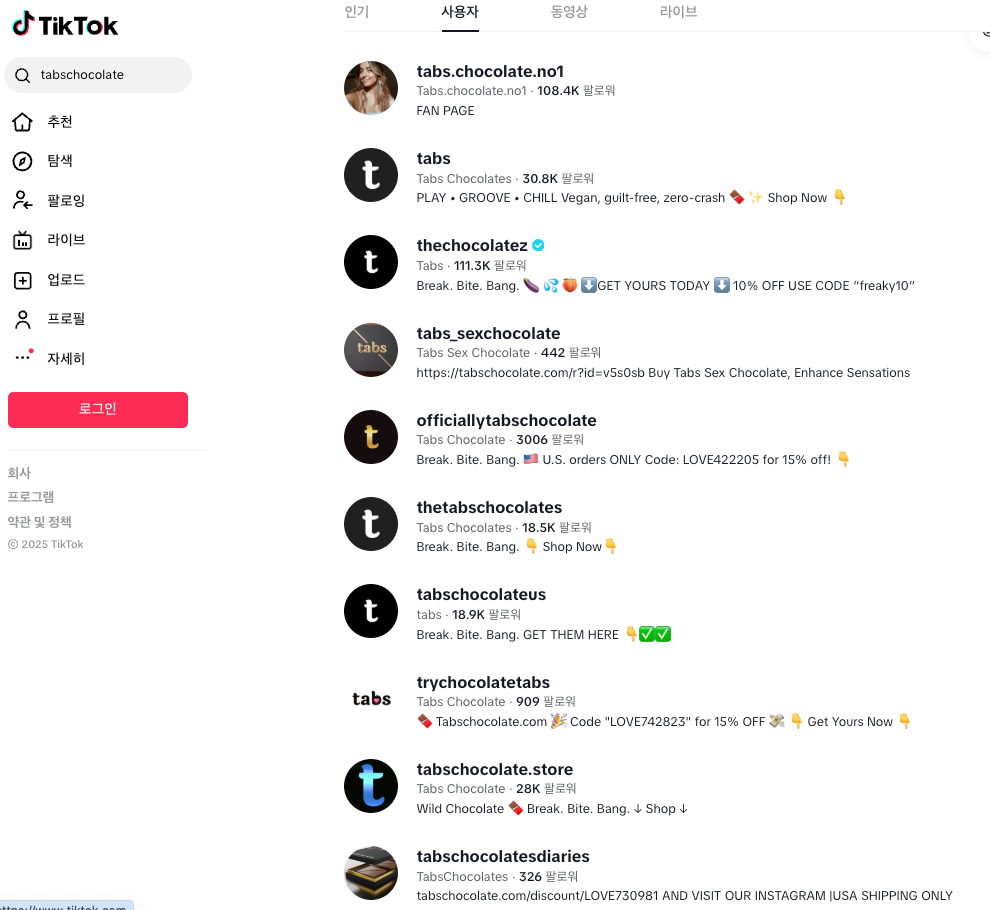This screenshot has height=910, width=990.
Task: Click the tabschocolate search field
Action: click(98, 75)
